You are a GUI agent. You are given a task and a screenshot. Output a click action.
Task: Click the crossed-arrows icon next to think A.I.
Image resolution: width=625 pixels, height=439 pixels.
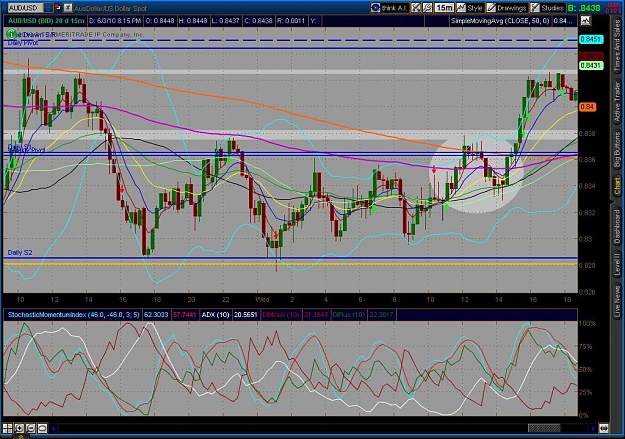[416, 8]
